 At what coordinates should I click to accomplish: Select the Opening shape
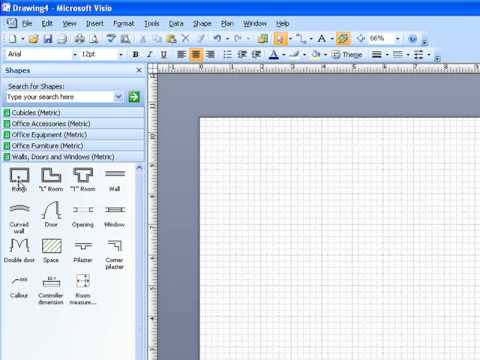pyautogui.click(x=83, y=216)
